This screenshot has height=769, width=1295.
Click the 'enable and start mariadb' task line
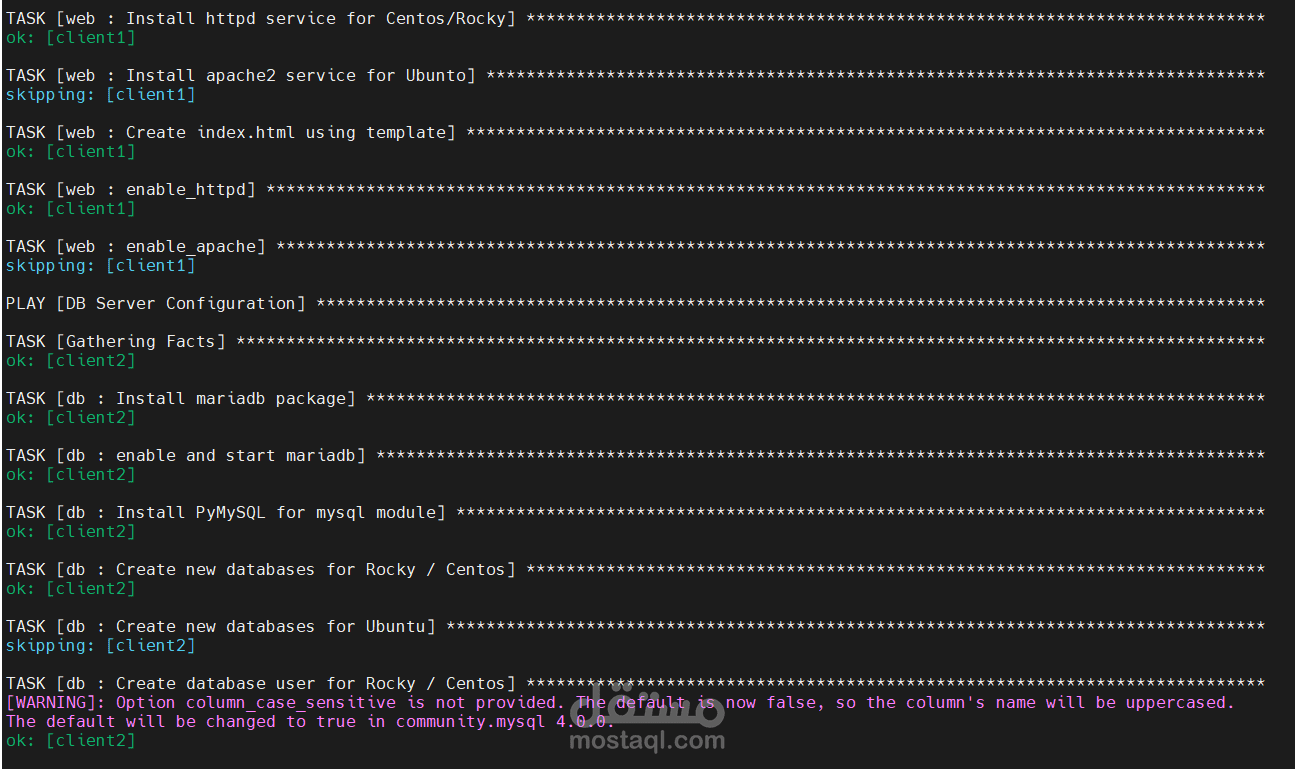635,456
